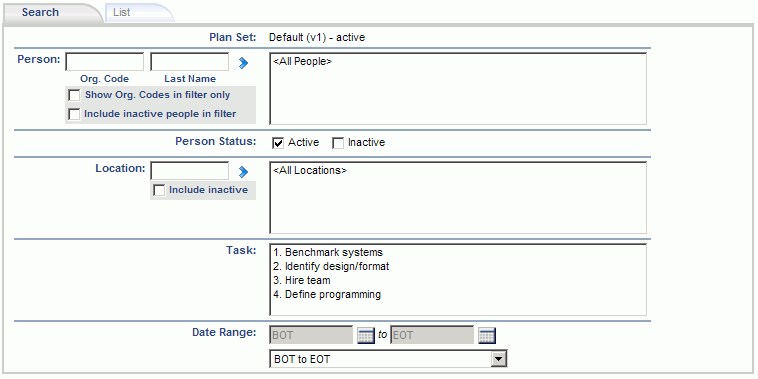Tick the Inactive person status checkbox
758x379 pixels.
338,143
